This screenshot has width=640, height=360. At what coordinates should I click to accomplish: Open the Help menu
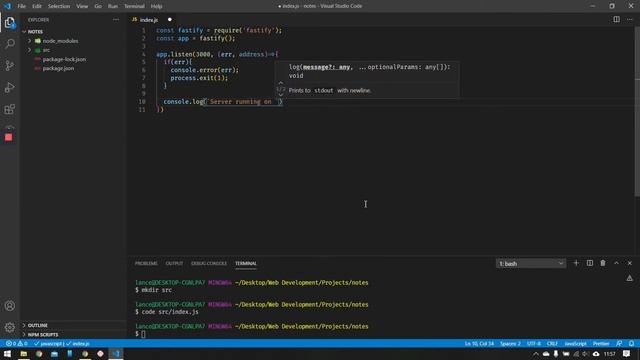(156, 6)
